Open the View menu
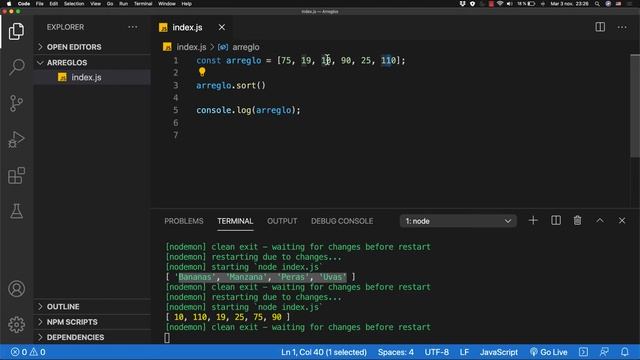 [x=96, y=4]
